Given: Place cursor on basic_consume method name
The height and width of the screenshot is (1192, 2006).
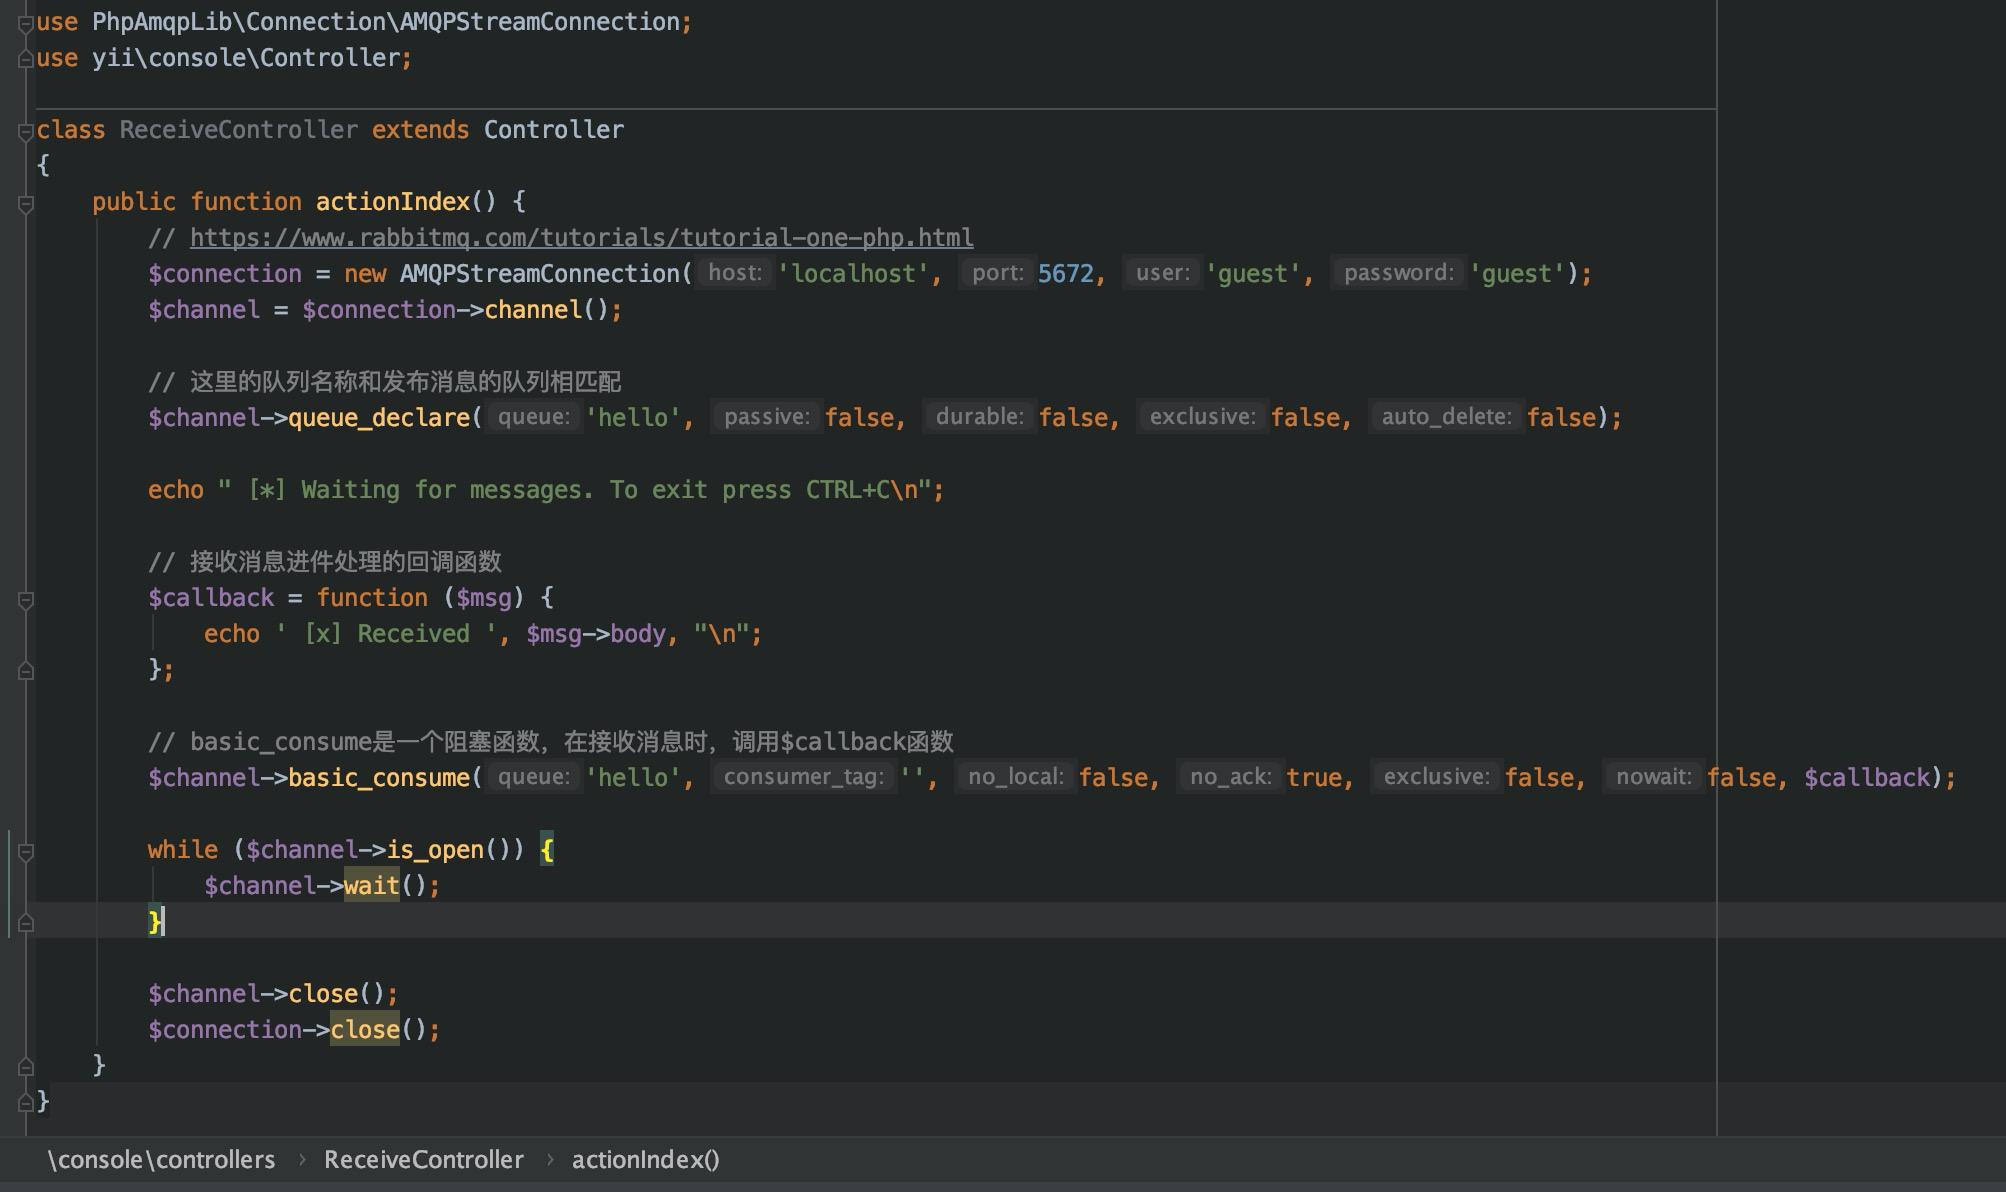Looking at the screenshot, I should pos(378,778).
